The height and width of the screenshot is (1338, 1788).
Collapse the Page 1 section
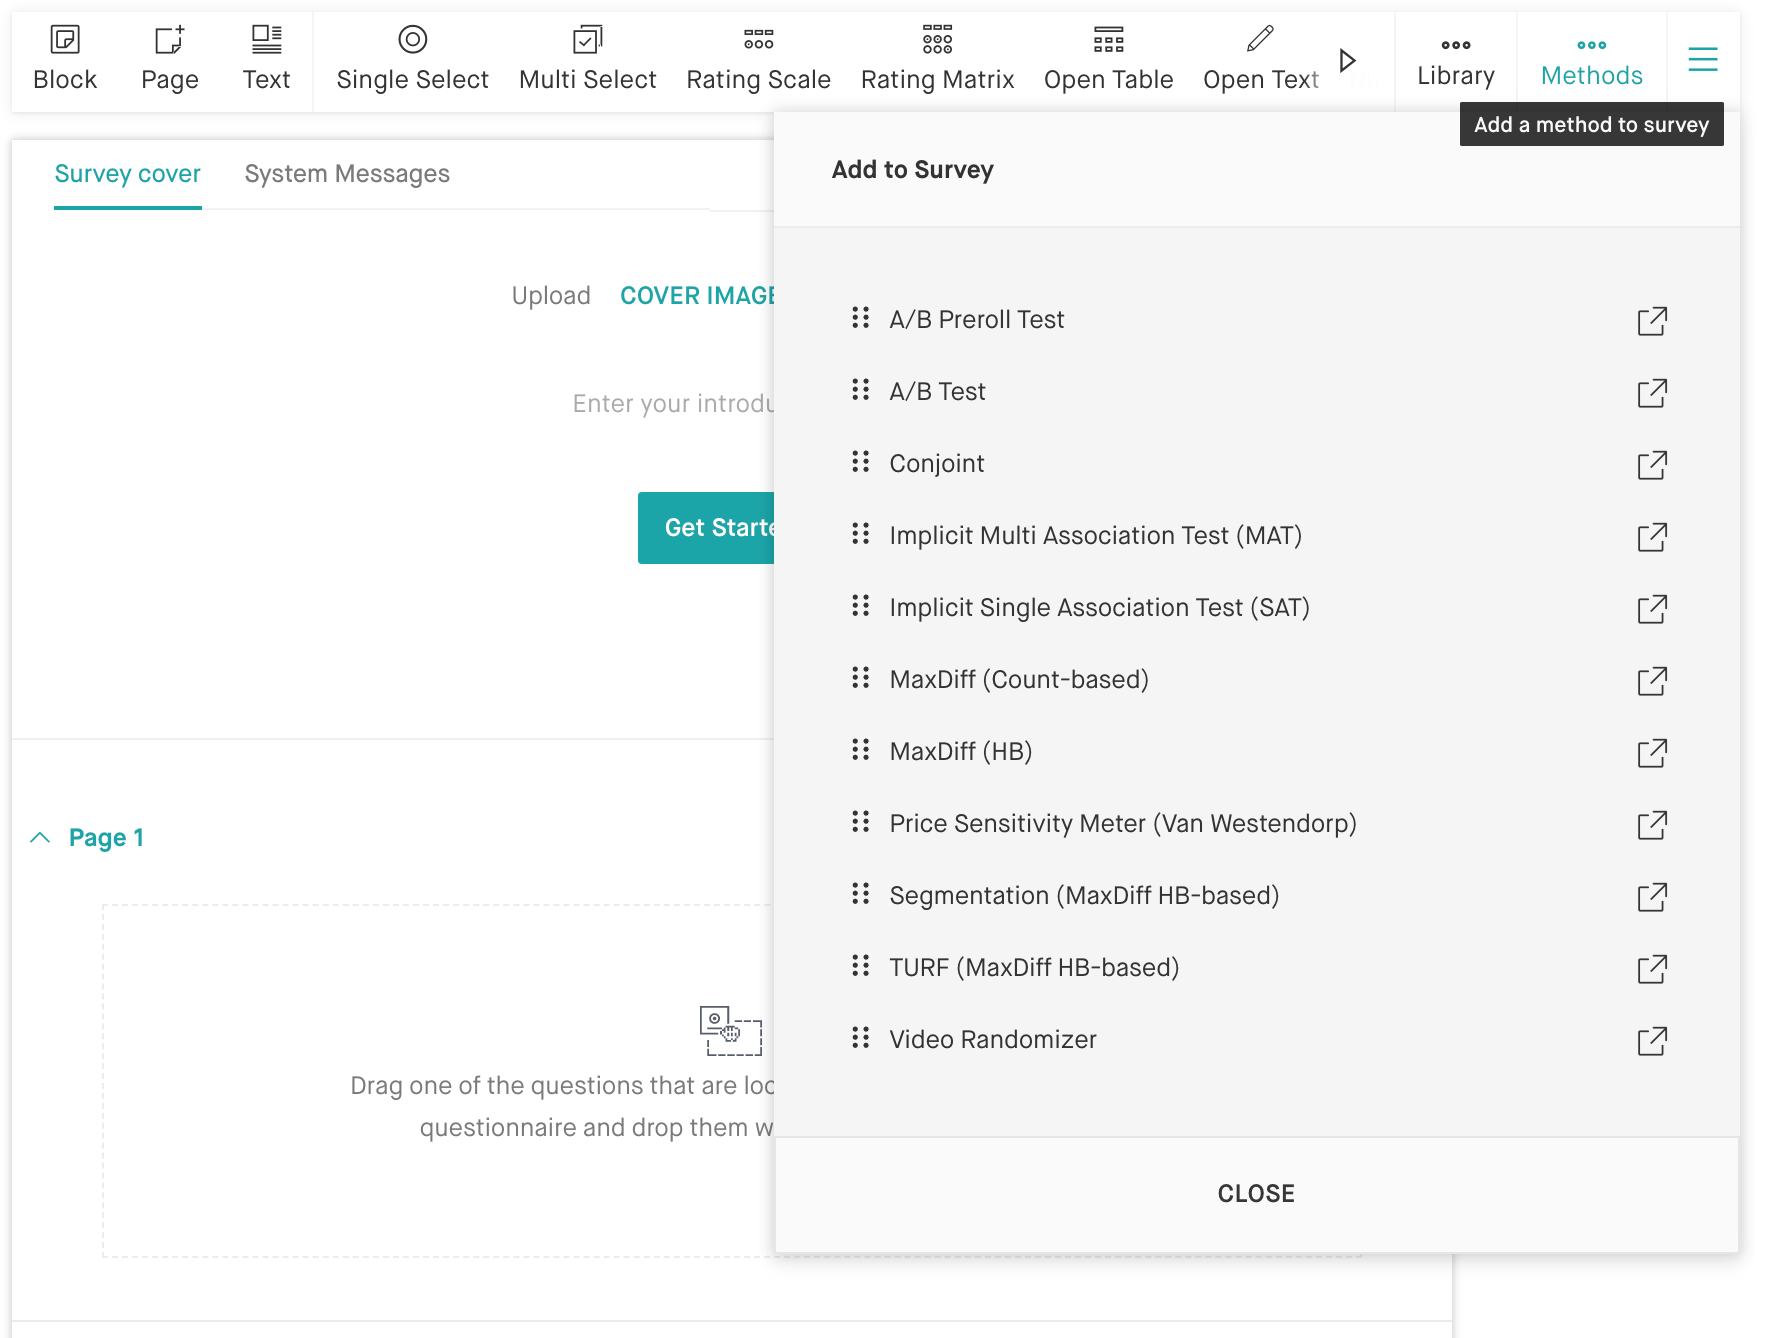[x=40, y=838]
